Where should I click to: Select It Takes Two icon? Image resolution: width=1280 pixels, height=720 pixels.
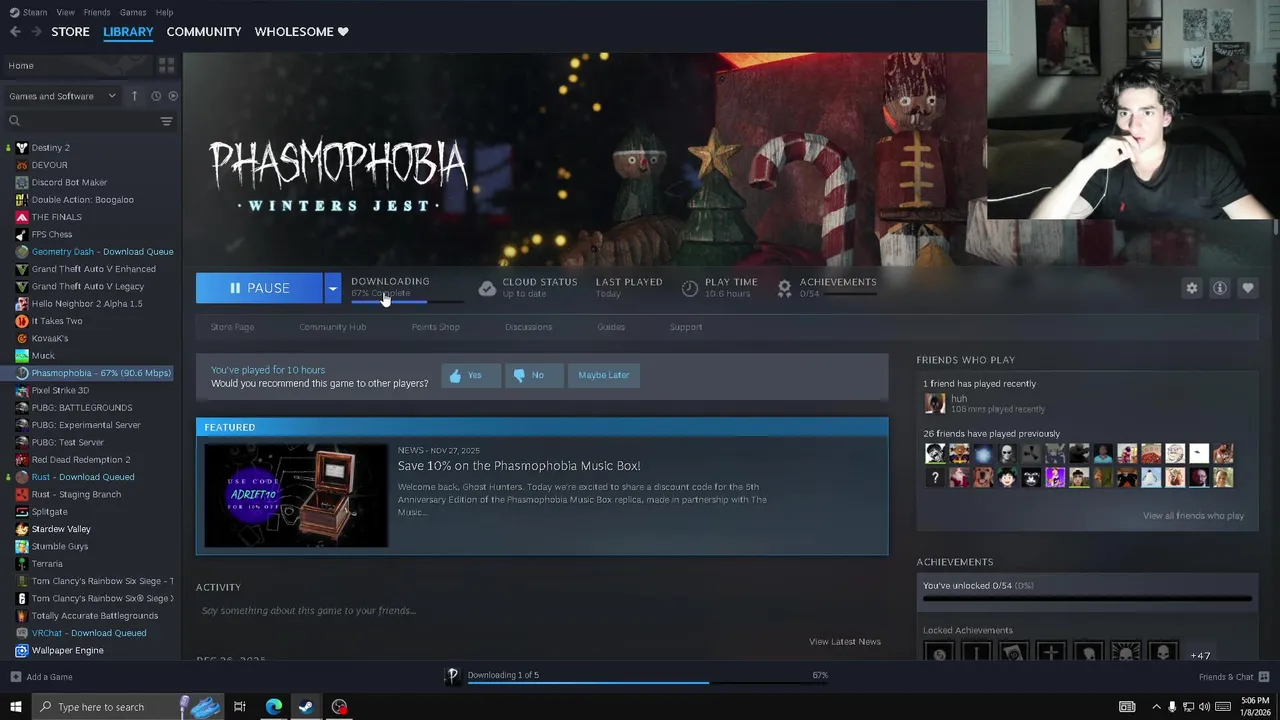coord(22,321)
